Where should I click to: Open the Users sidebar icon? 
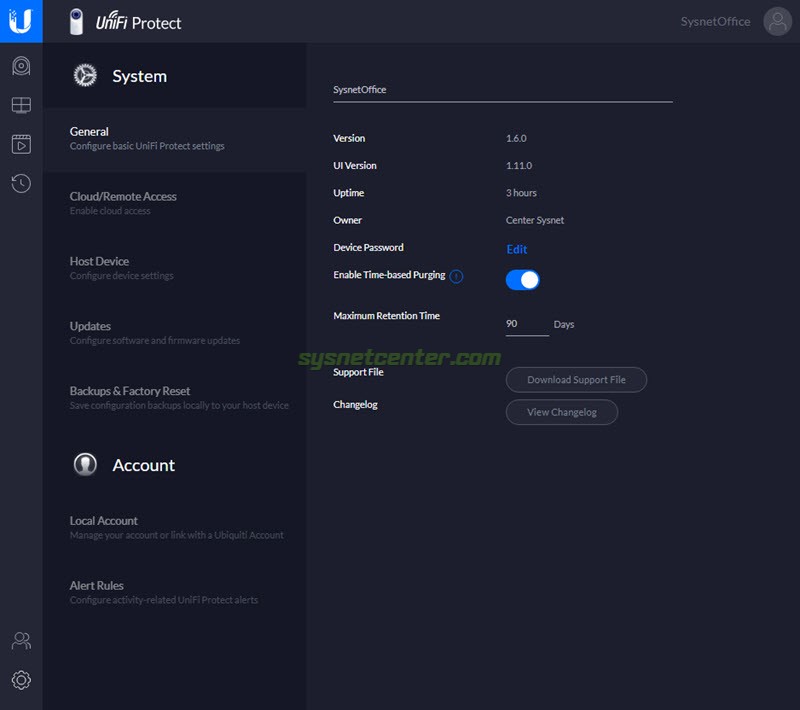[21, 641]
